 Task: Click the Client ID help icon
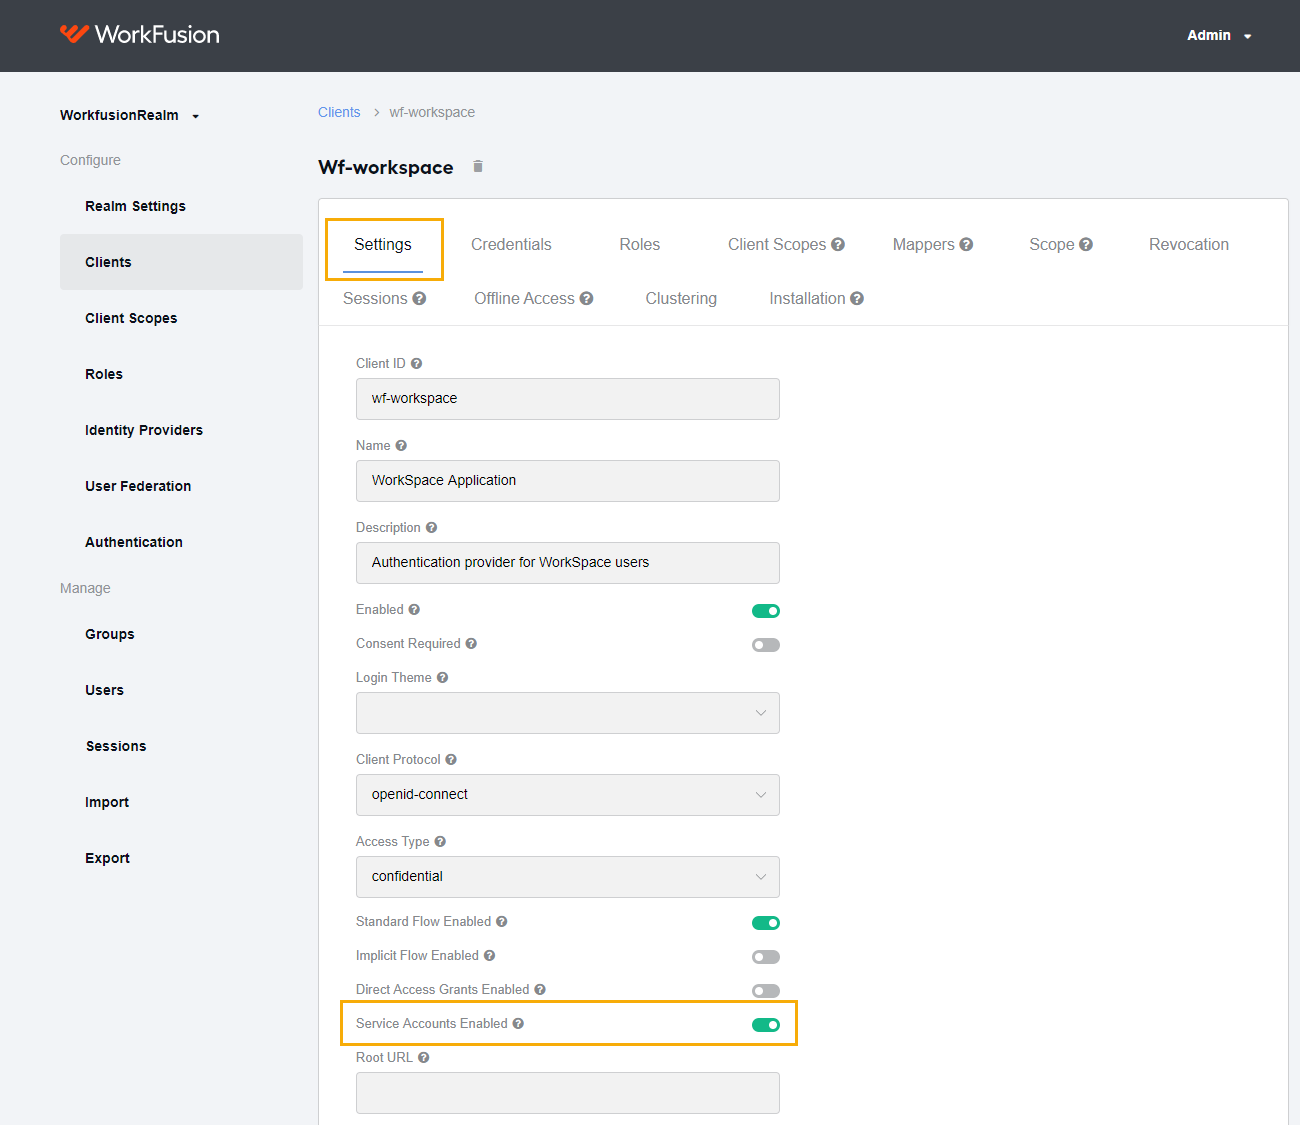pyautogui.click(x=416, y=364)
